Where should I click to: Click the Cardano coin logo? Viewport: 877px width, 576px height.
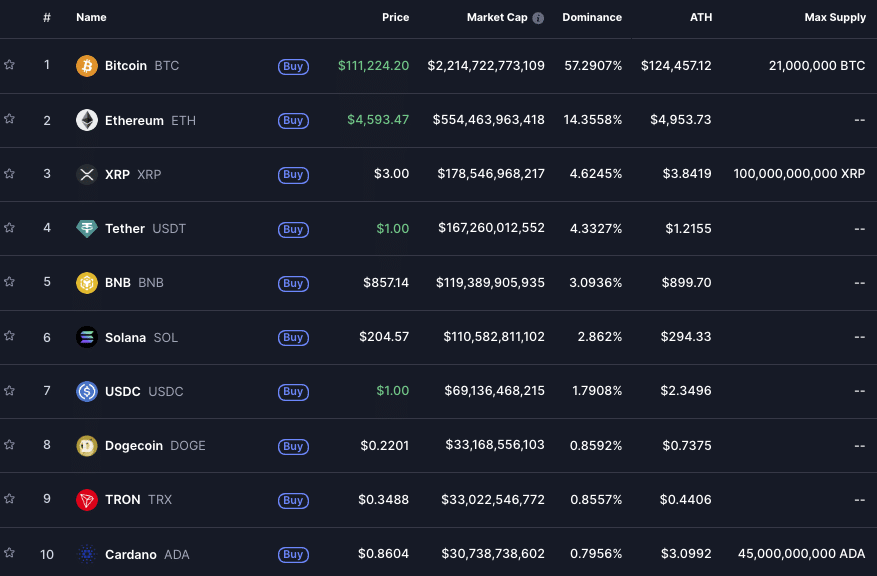pyautogui.click(x=87, y=554)
